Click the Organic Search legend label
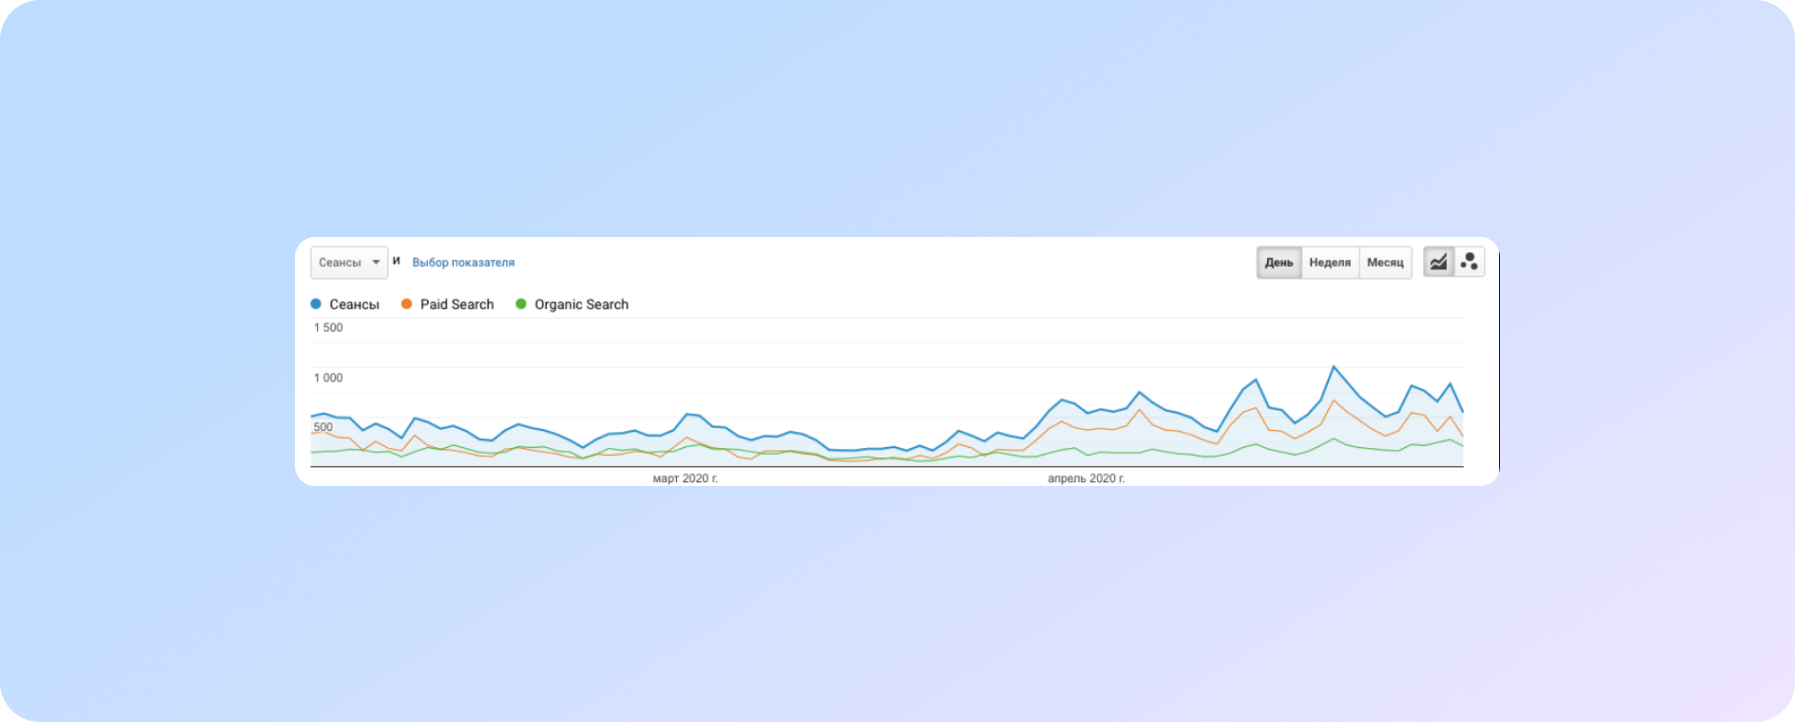The image size is (1795, 722). point(581,304)
